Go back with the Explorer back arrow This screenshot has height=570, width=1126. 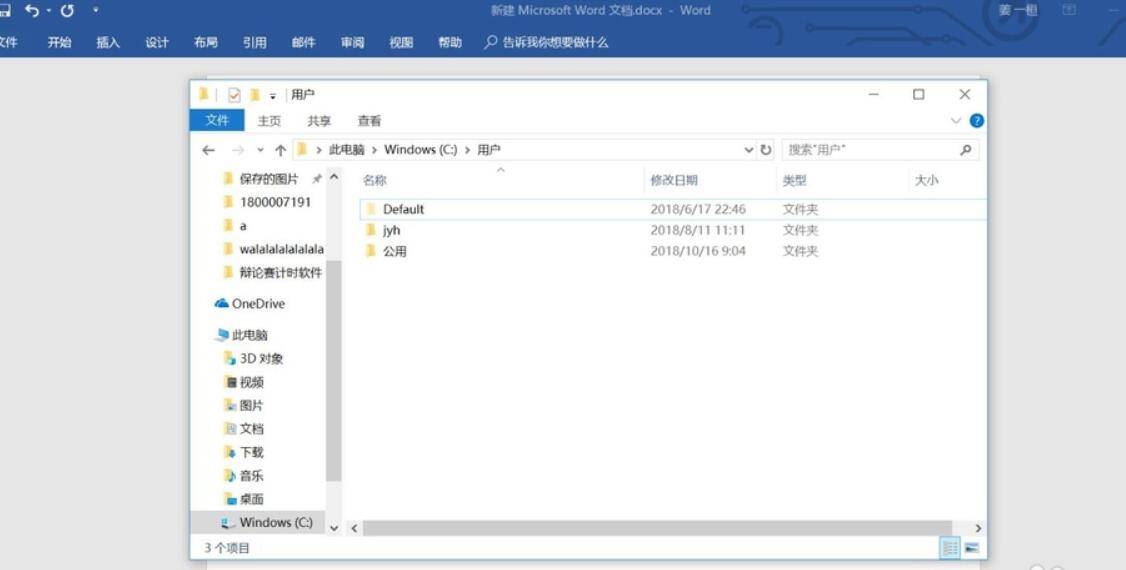click(208, 150)
